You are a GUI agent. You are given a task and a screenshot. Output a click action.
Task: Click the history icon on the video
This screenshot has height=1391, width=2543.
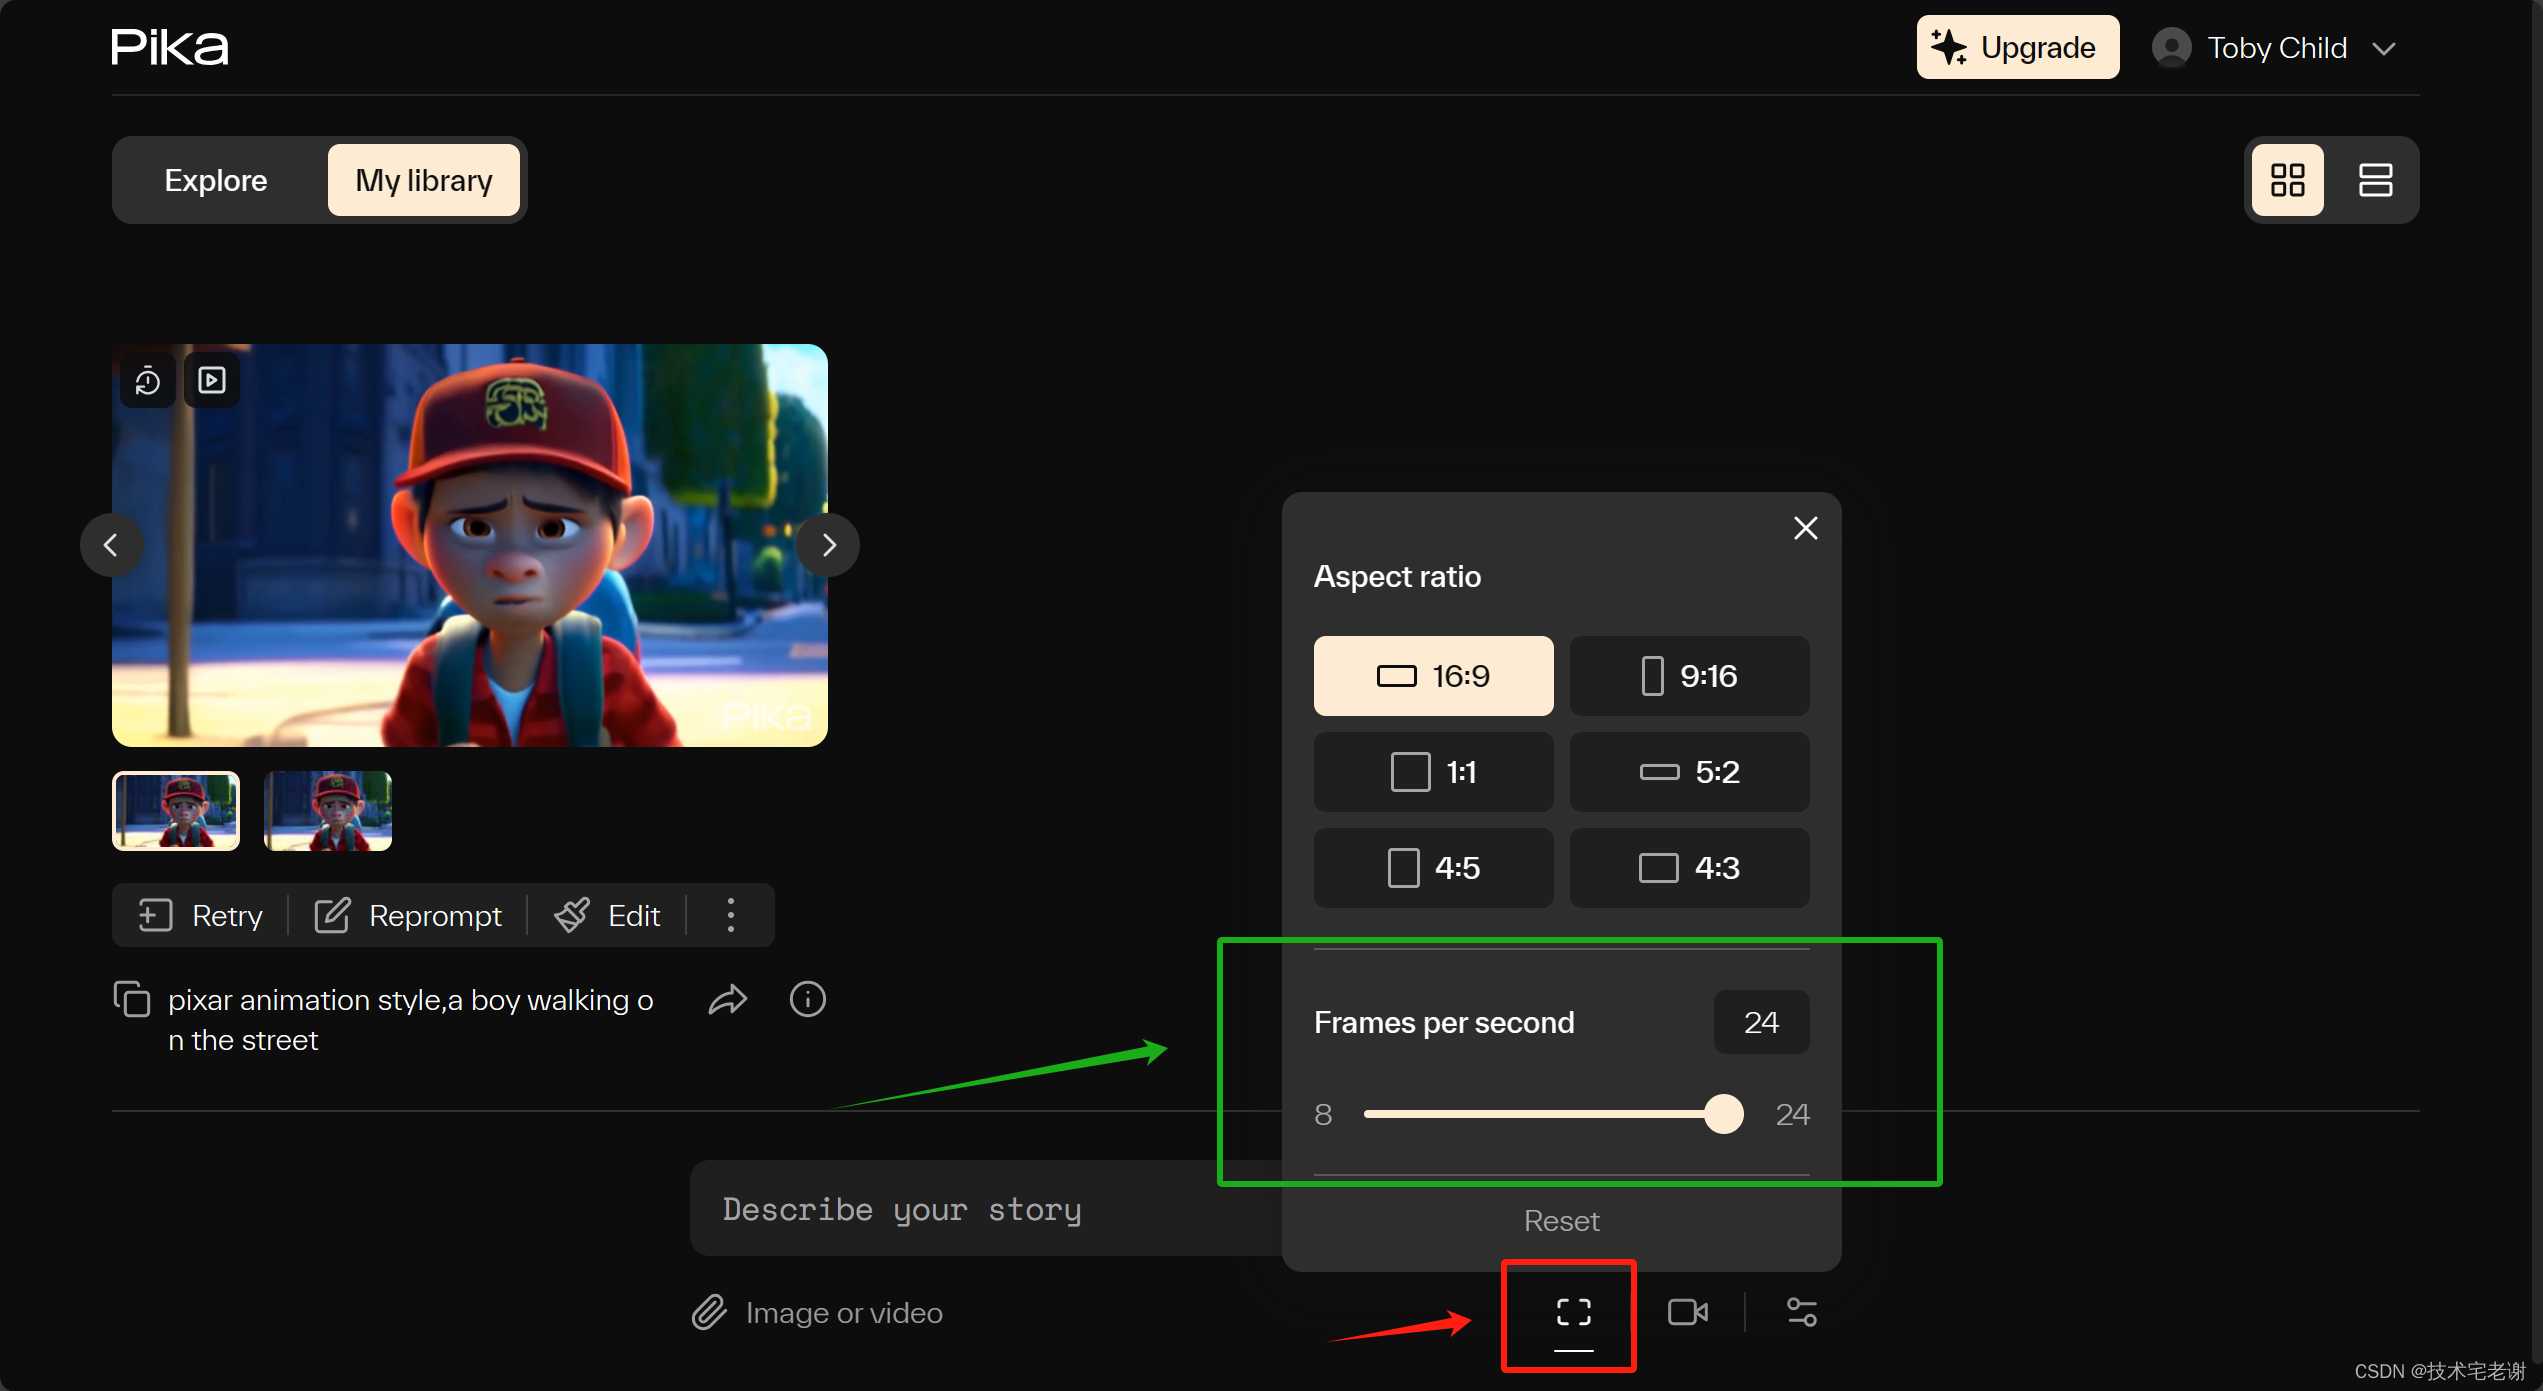pyautogui.click(x=148, y=380)
